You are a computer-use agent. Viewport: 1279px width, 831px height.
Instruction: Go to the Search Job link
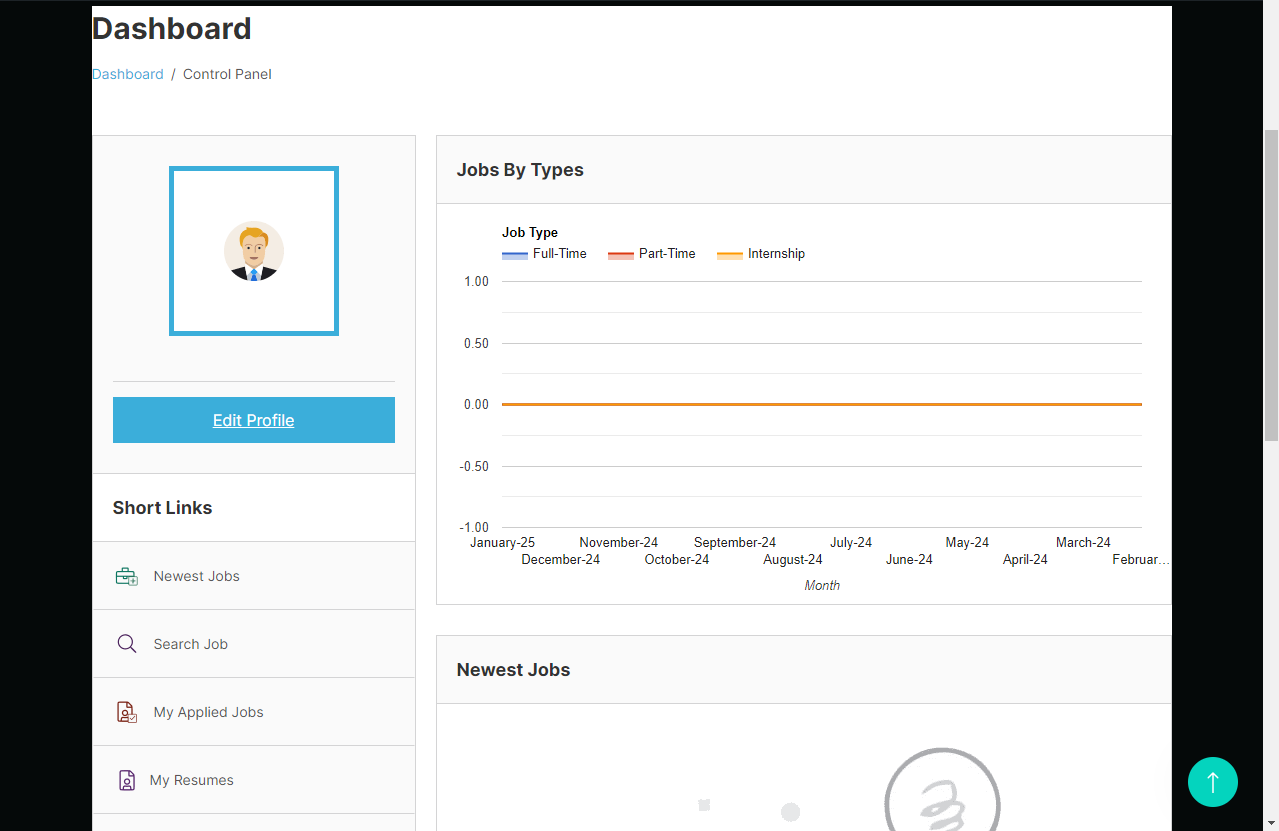(190, 644)
